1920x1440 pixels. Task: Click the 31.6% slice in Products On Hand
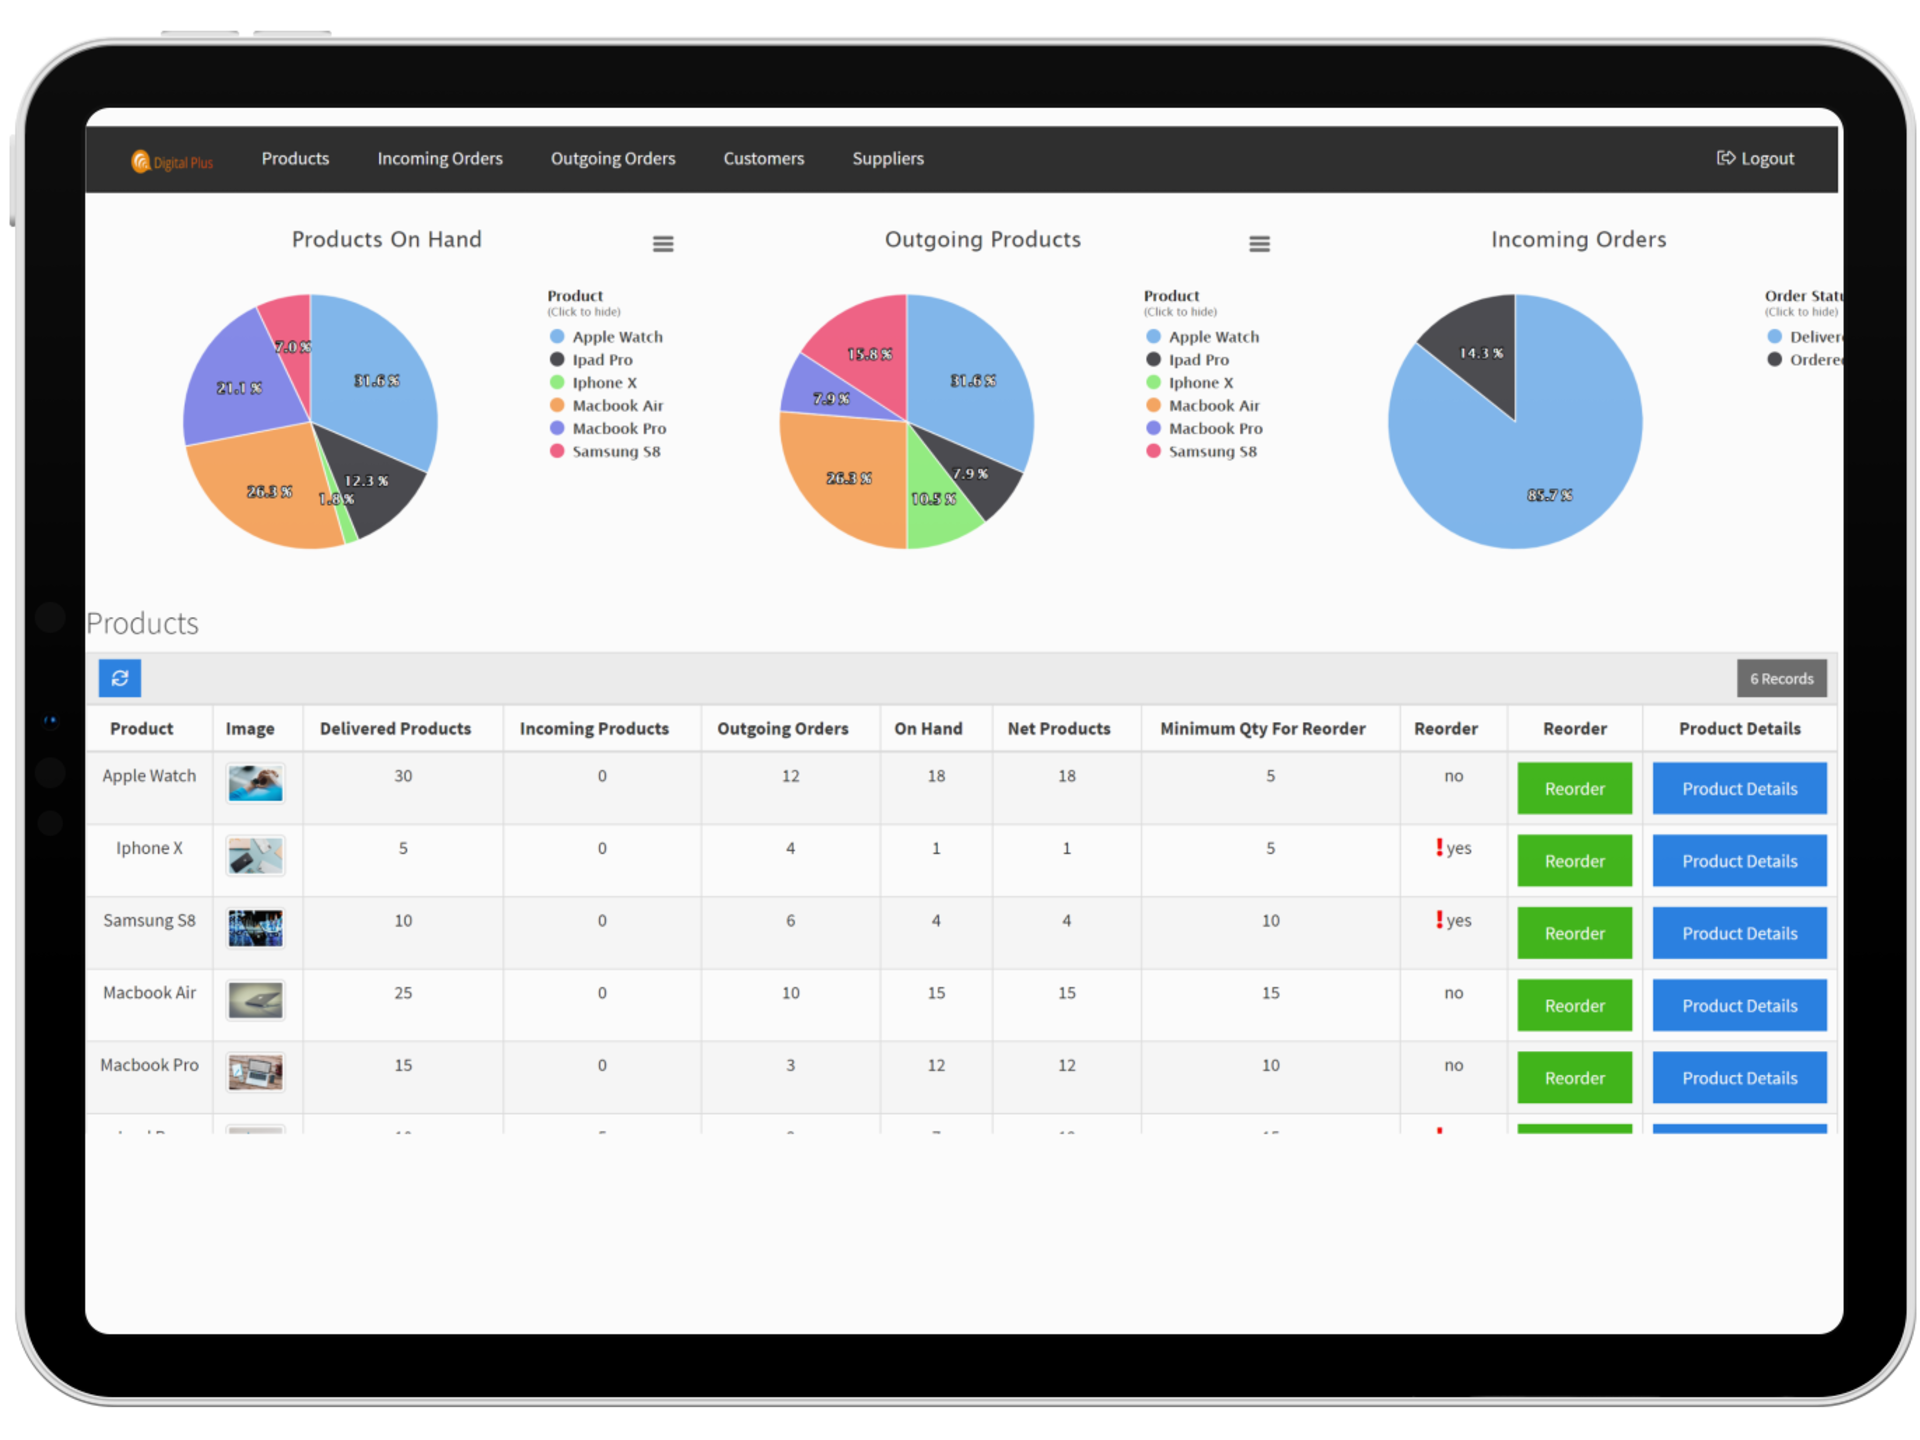pos(375,380)
